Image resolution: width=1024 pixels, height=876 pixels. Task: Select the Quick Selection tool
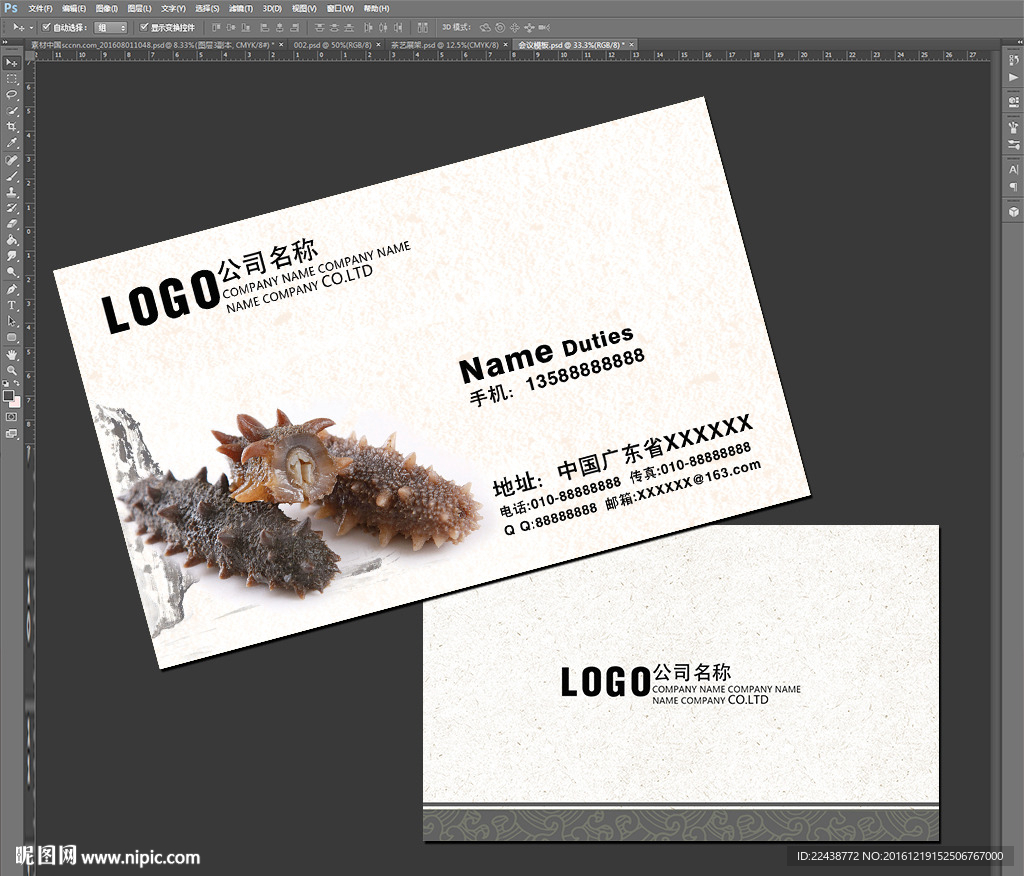(12, 111)
